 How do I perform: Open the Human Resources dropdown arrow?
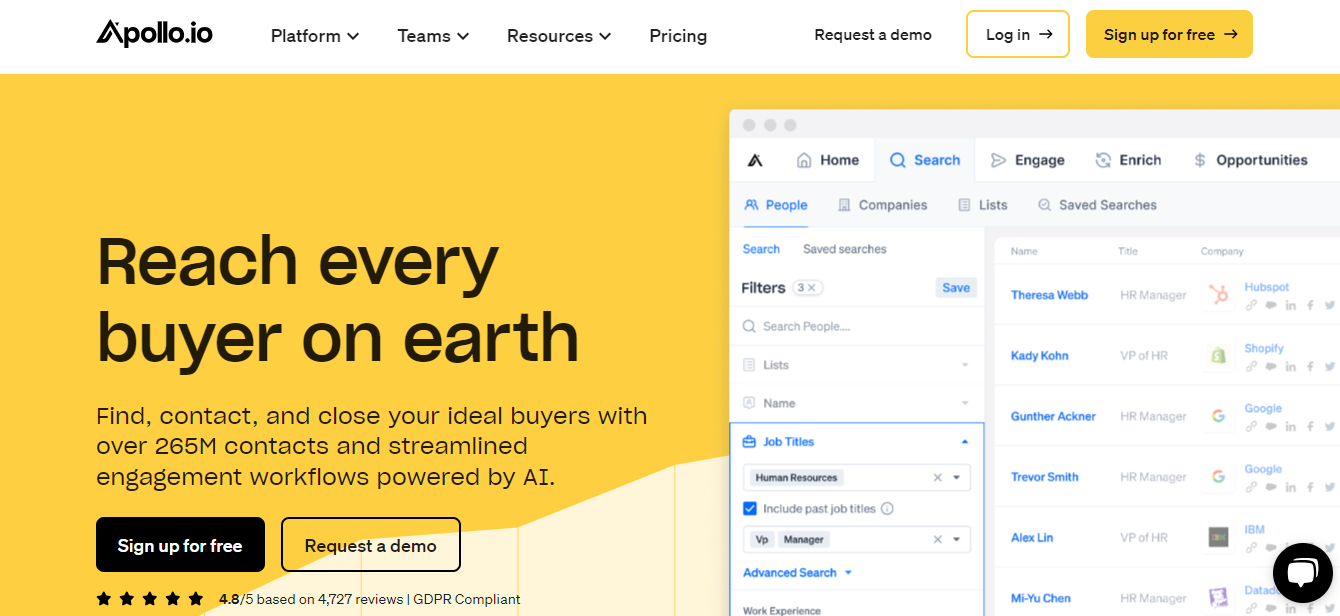point(957,478)
